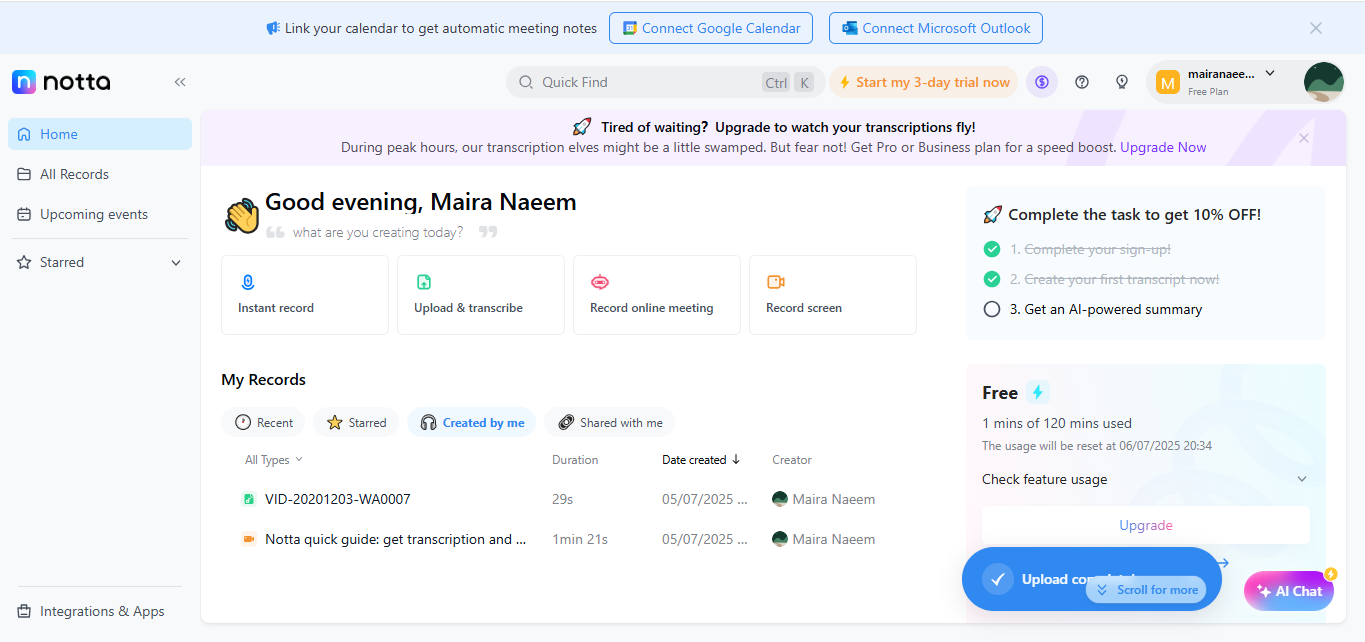Screen dimensions: 1365x642
Task: Open the AI Chat button
Action: [1288, 591]
